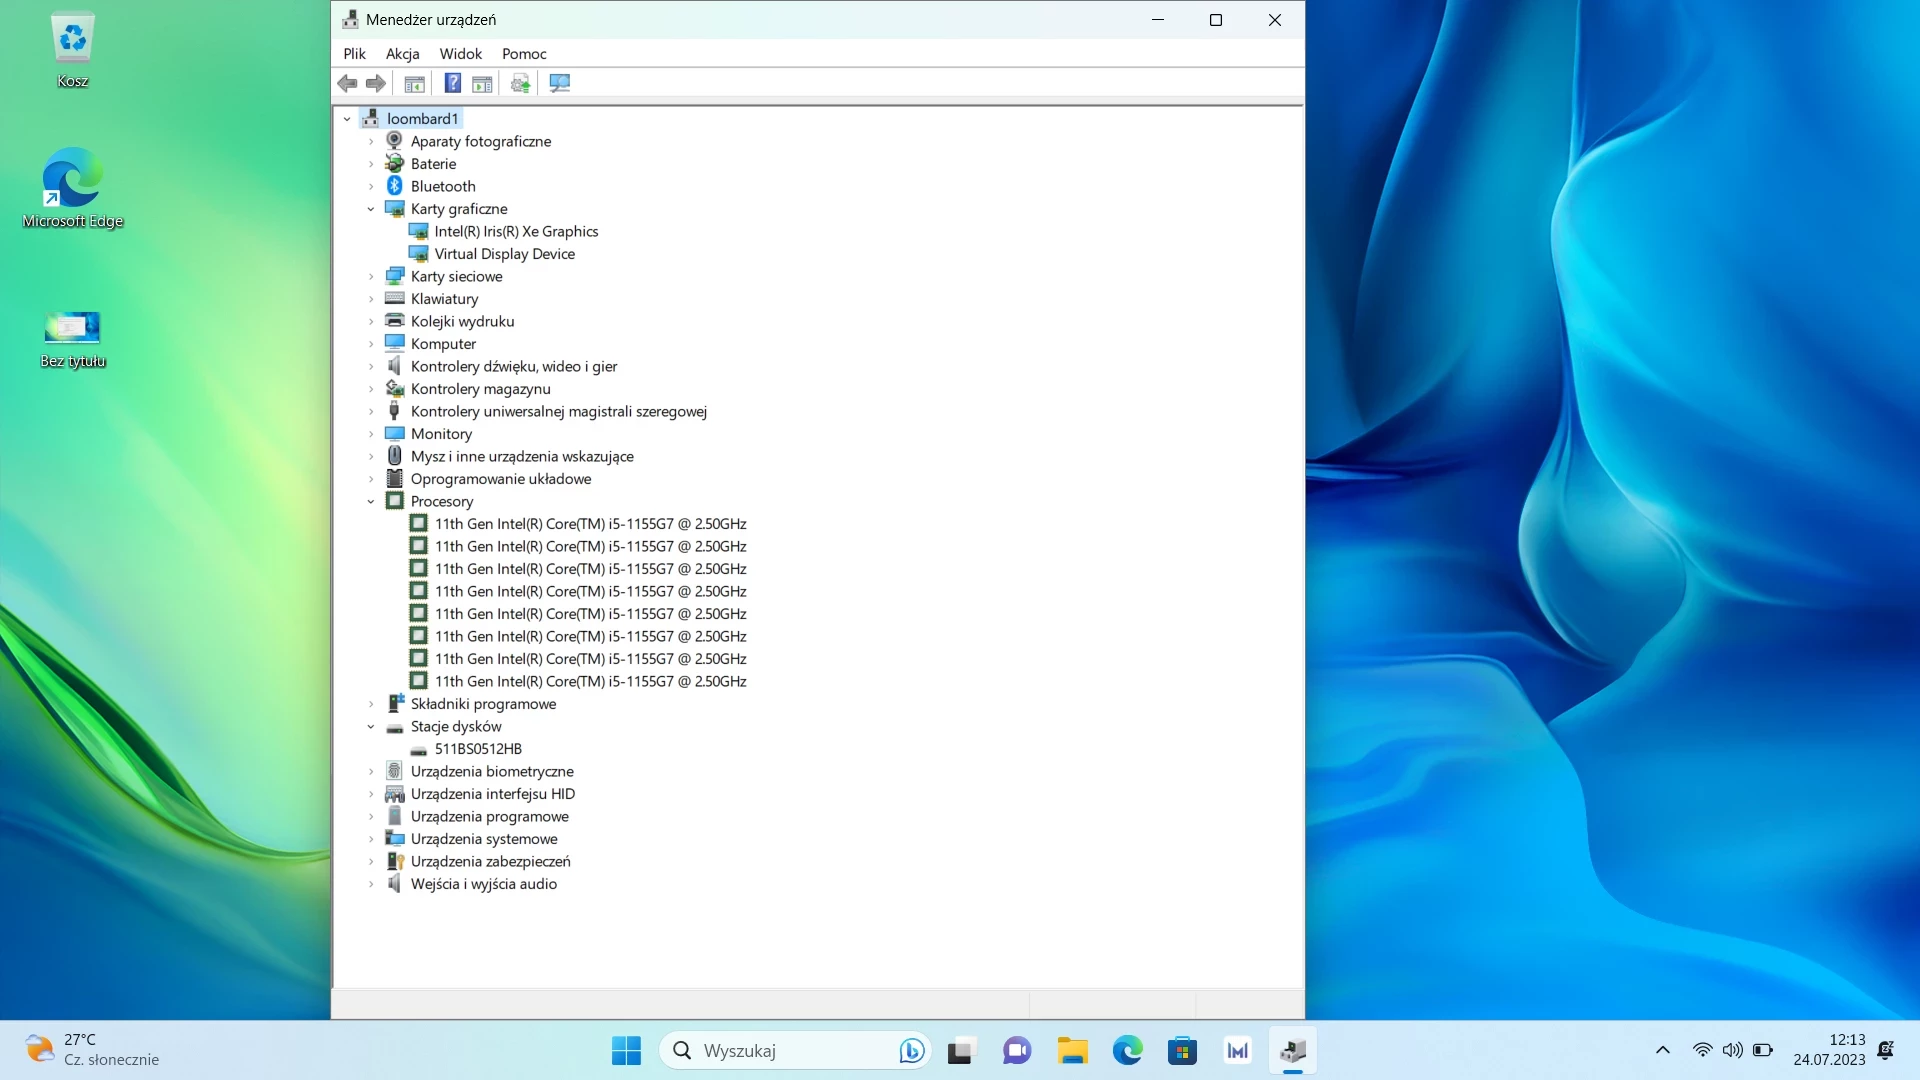1920x1080 pixels.
Task: Click the Urządzenia zabezpieczeń icon
Action: 394,861
